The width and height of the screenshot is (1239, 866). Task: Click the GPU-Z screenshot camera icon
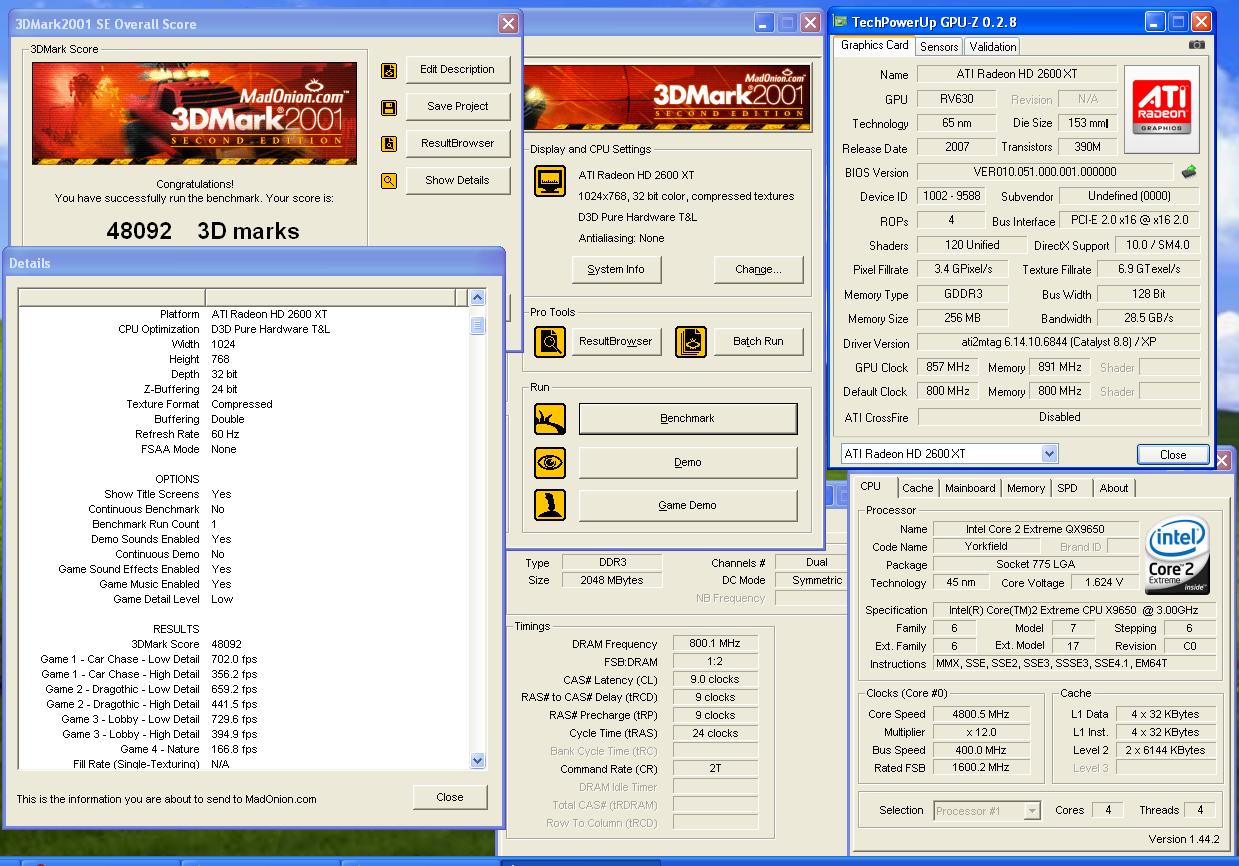[x=1197, y=45]
